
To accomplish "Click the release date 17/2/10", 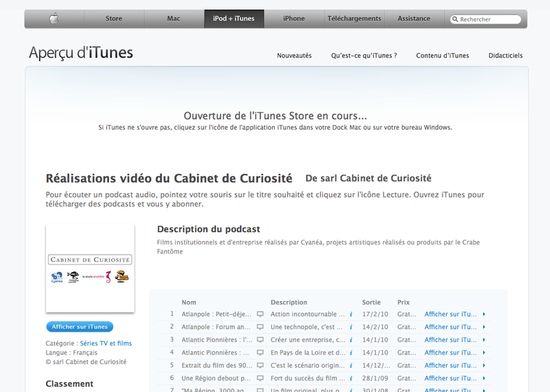I will pyautogui.click(x=375, y=314).
